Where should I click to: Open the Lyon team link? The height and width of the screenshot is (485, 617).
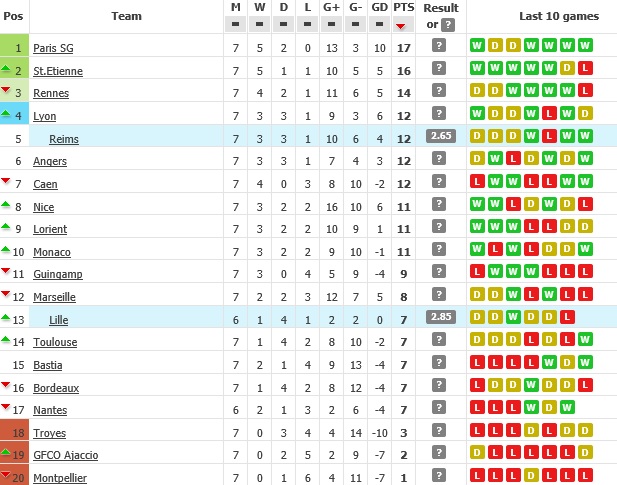point(44,116)
